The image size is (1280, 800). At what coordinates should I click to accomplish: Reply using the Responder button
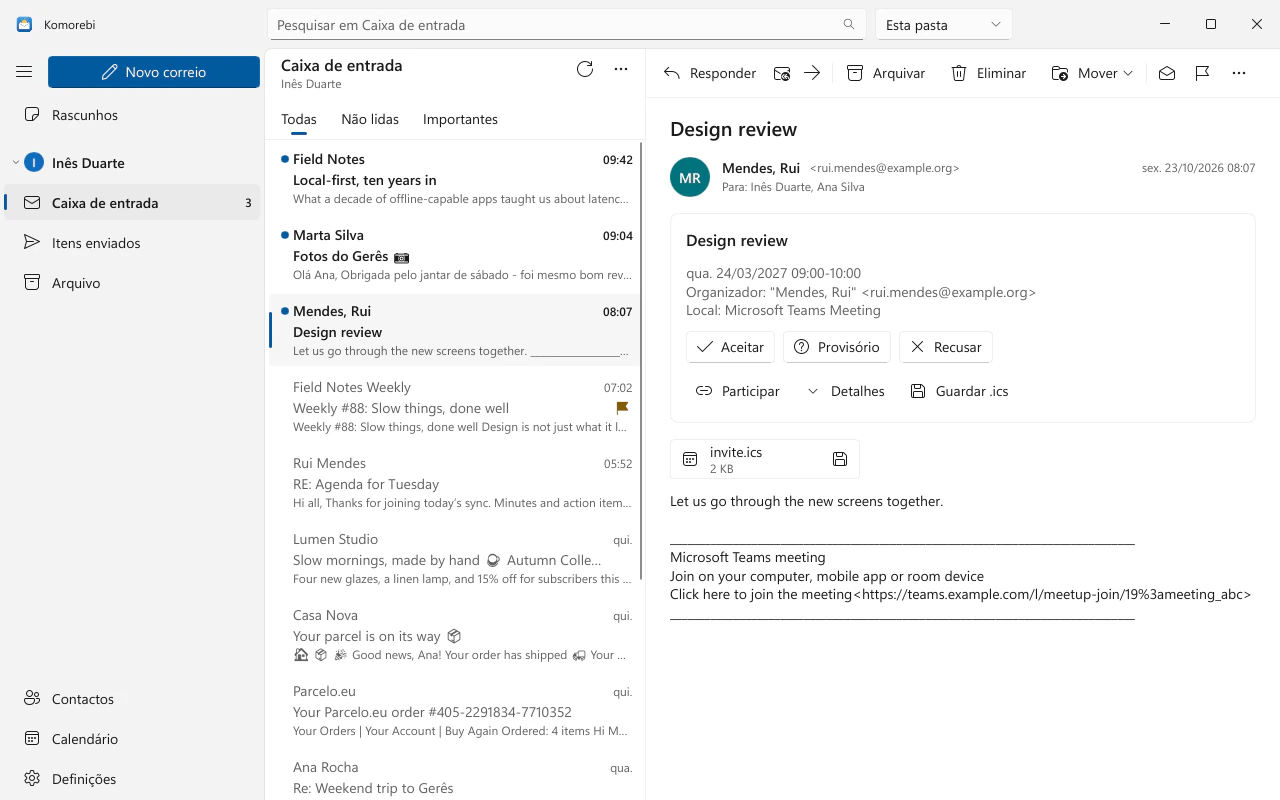pyautogui.click(x=710, y=73)
